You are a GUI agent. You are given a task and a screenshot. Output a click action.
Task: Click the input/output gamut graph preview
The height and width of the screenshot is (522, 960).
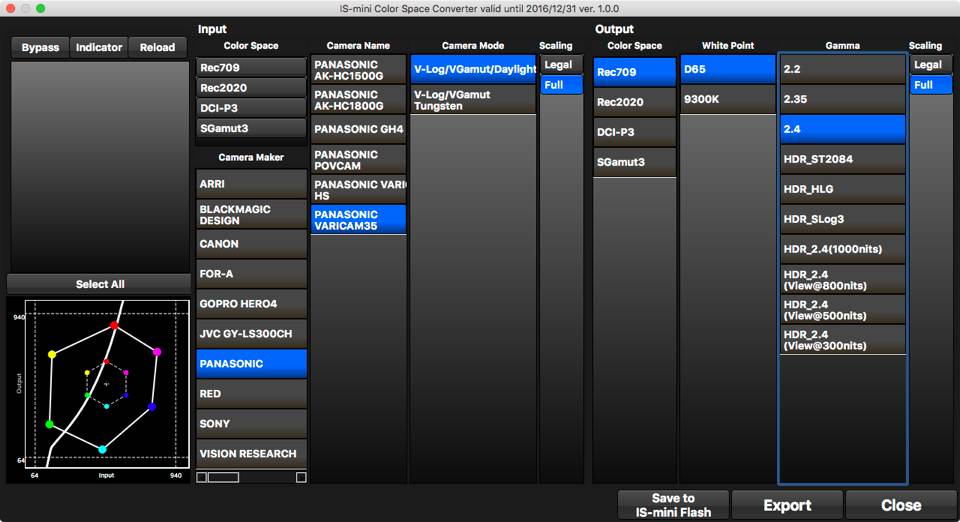click(100, 390)
